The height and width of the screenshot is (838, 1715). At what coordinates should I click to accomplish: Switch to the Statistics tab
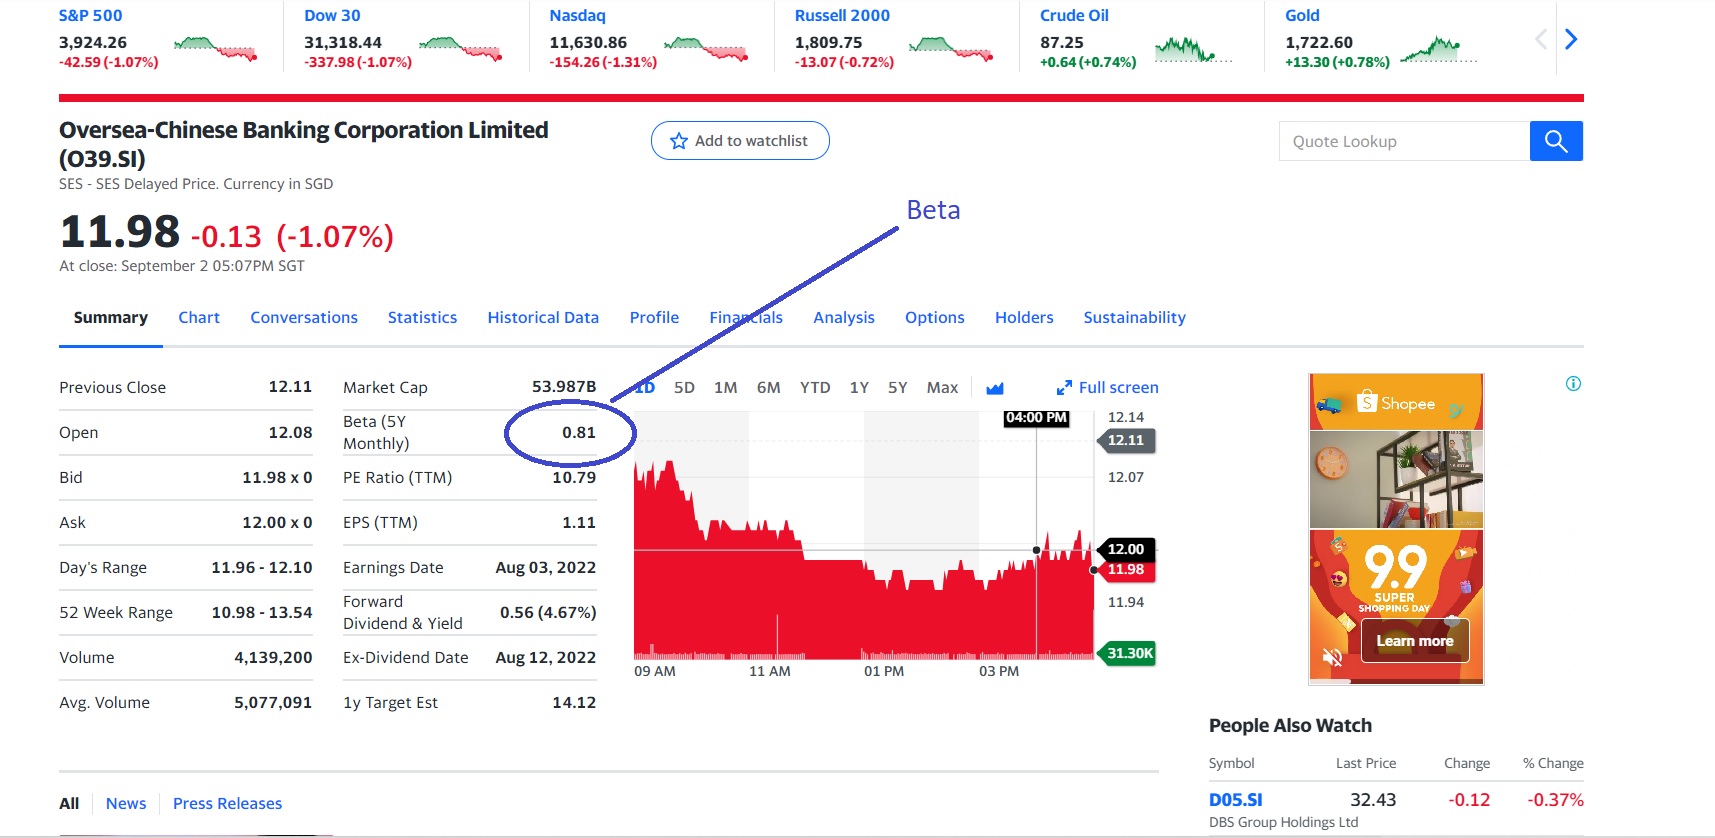pos(422,317)
